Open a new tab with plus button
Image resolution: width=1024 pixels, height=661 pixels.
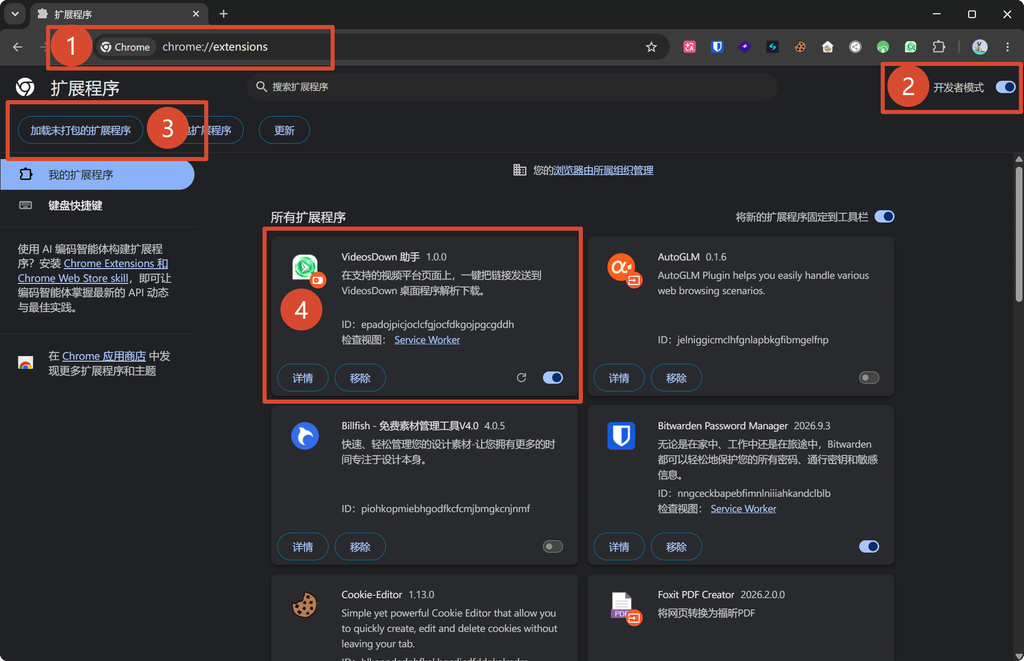click(x=223, y=14)
